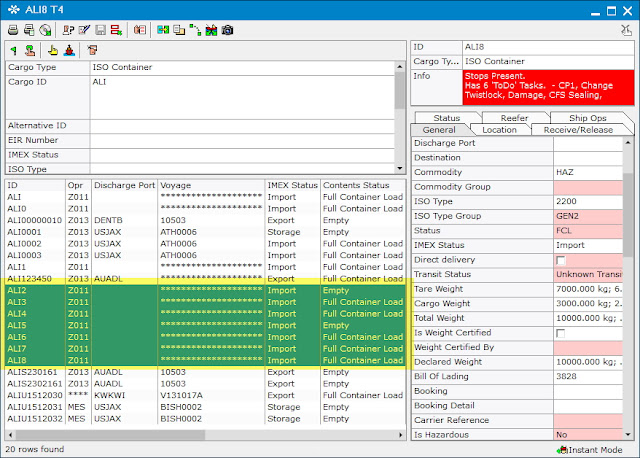Click the Voyage column header
Image resolution: width=640 pixels, height=458 pixels.
click(211, 185)
